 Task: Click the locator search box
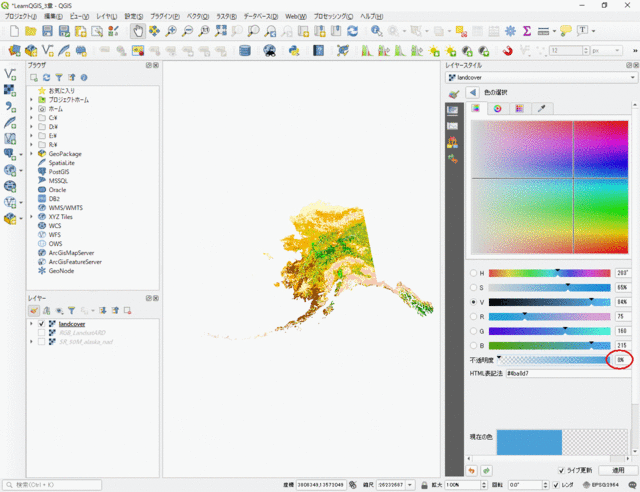click(x=52, y=485)
